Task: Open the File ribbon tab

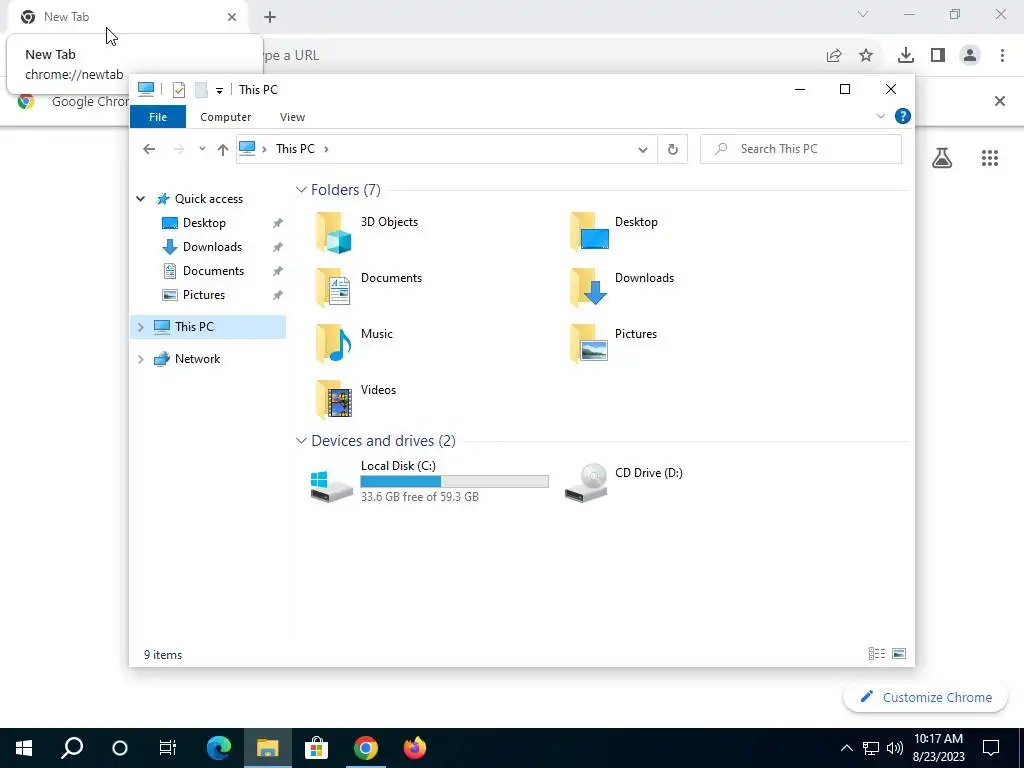Action: [x=158, y=117]
